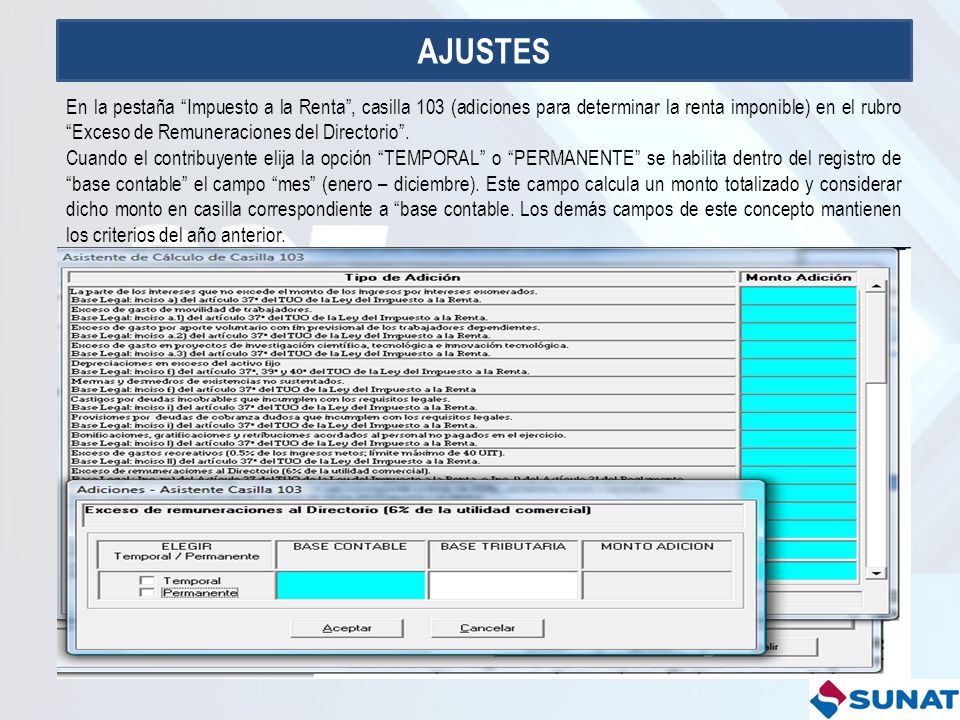The width and height of the screenshot is (960, 720).
Task: Click the vertical scrollbar thumb of addition list
Action: click(x=876, y=337)
